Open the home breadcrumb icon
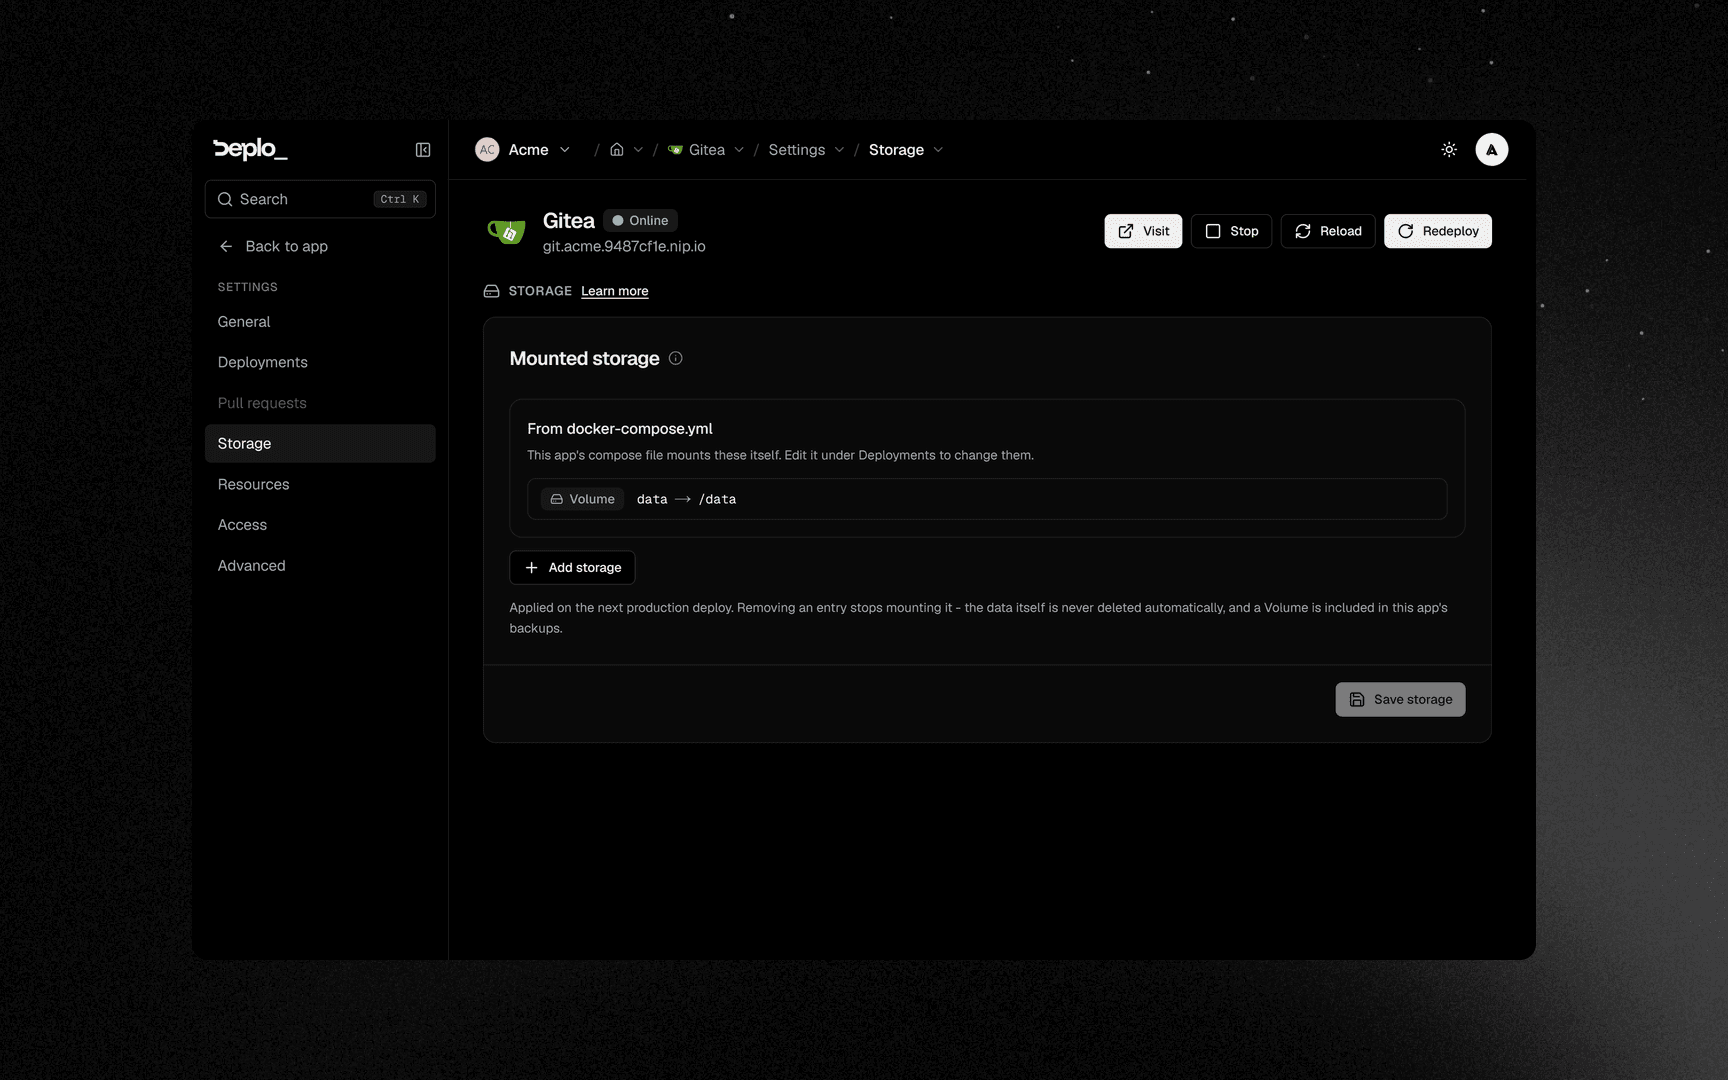The width and height of the screenshot is (1728, 1080). pyautogui.click(x=617, y=150)
